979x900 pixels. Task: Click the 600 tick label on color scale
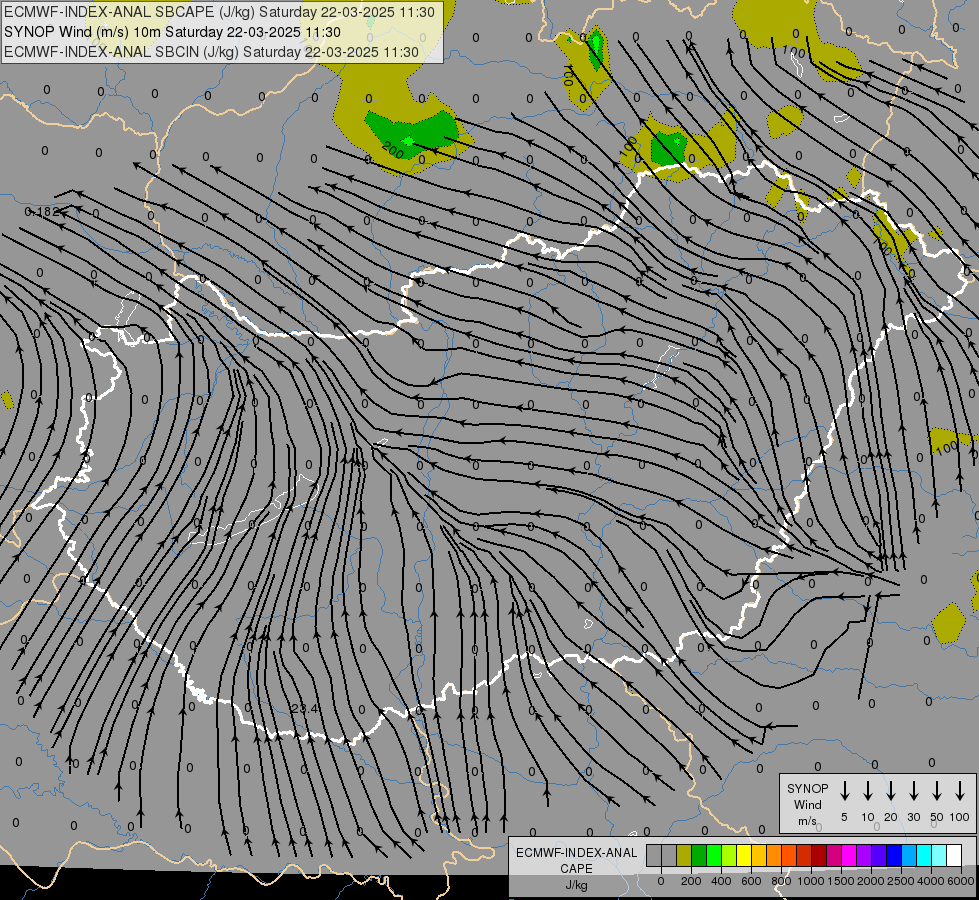(751, 881)
